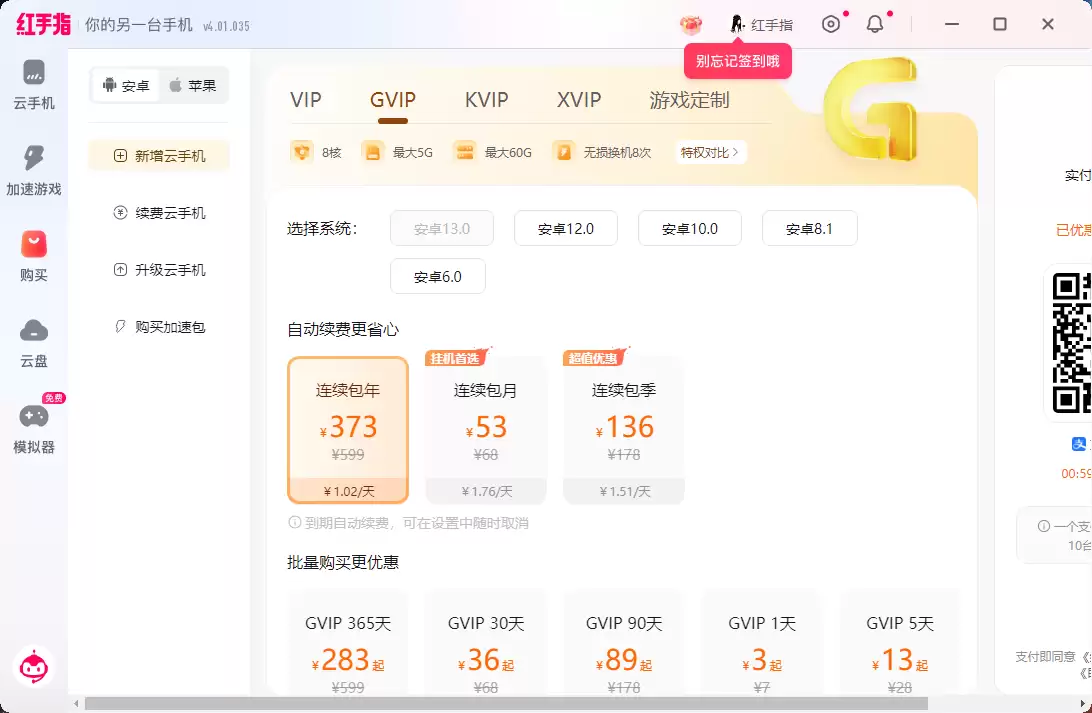
Task: Click the 自动续费更省心 heading text
Action: click(x=343, y=329)
